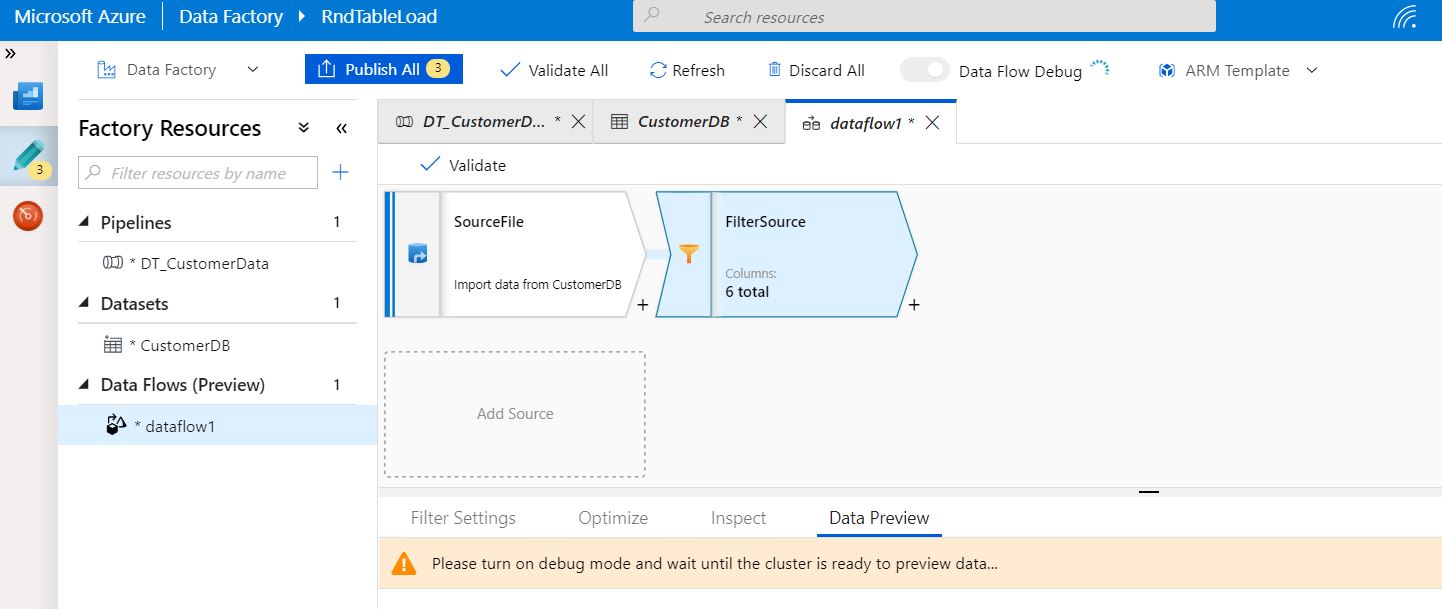Focus the Search resources field
The image size is (1442, 609).
(x=924, y=17)
